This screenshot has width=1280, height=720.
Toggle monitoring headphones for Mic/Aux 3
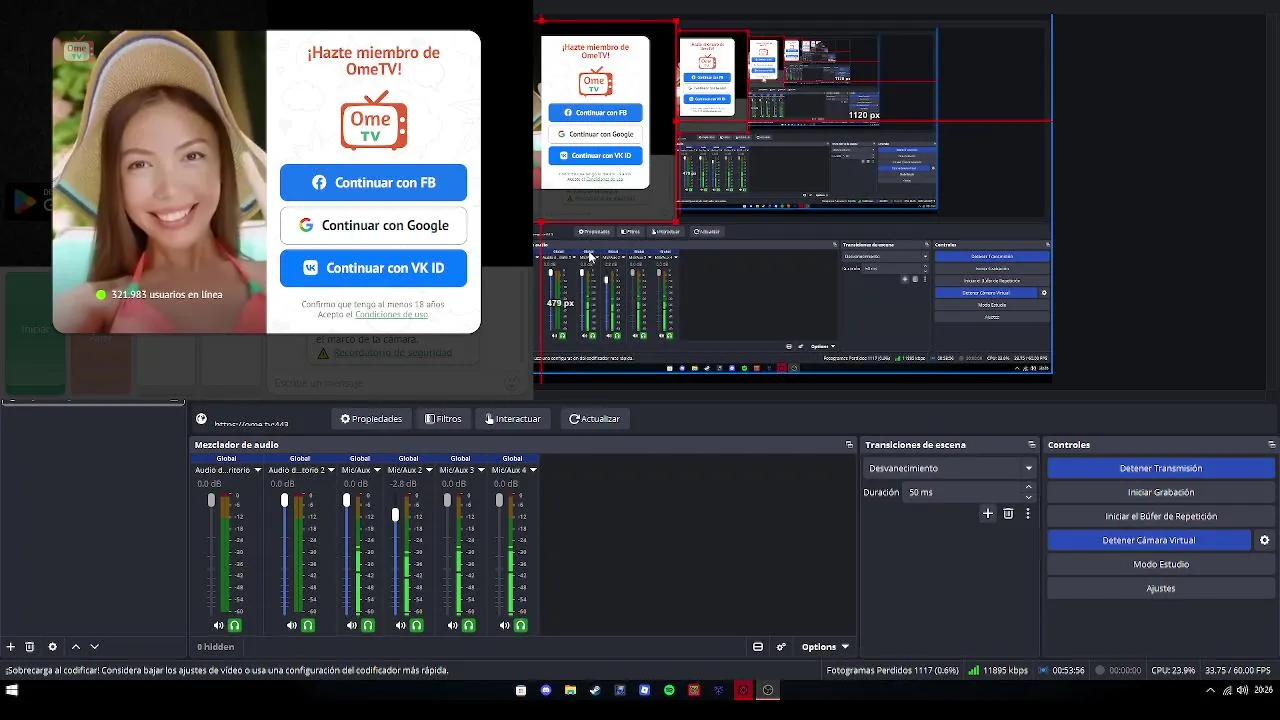(469, 625)
